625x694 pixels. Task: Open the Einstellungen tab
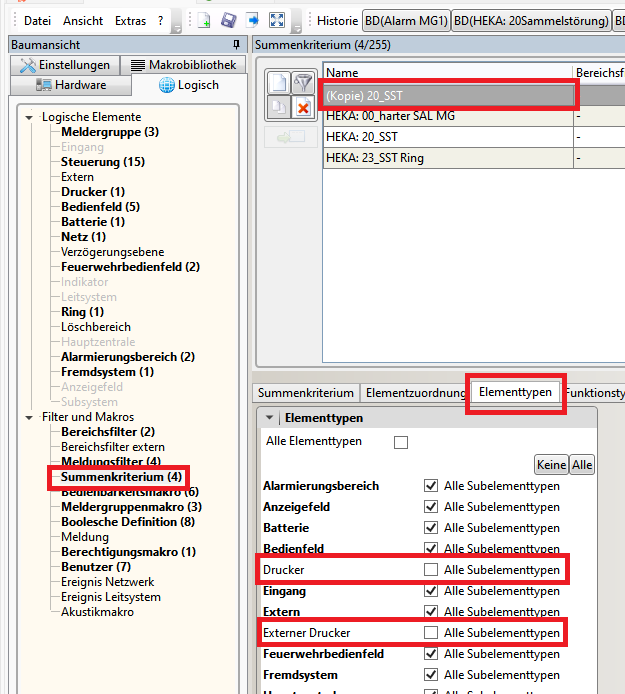pos(65,66)
